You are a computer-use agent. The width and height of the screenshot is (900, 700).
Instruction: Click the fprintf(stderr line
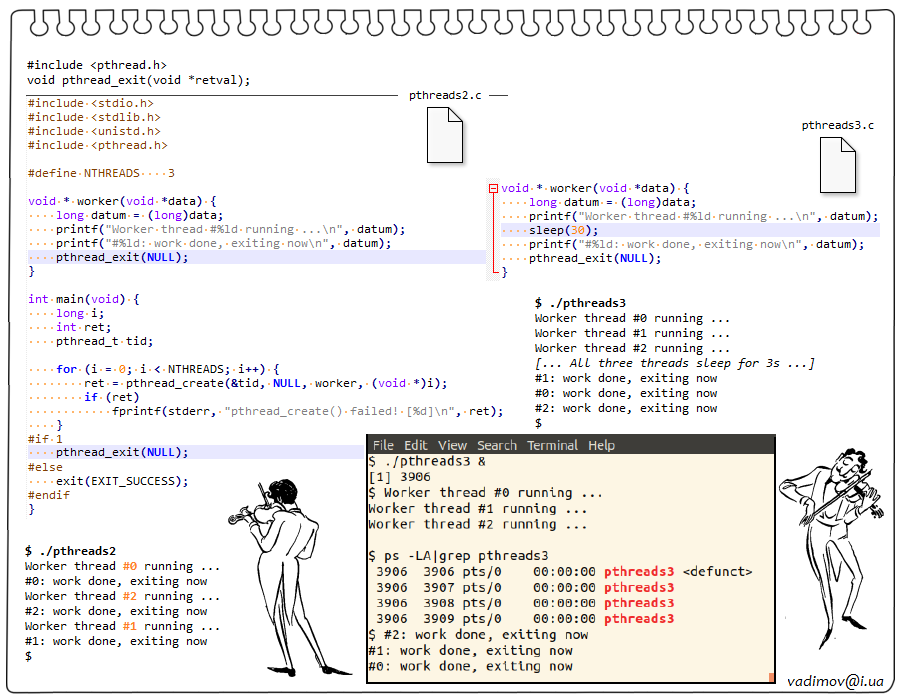point(308,411)
